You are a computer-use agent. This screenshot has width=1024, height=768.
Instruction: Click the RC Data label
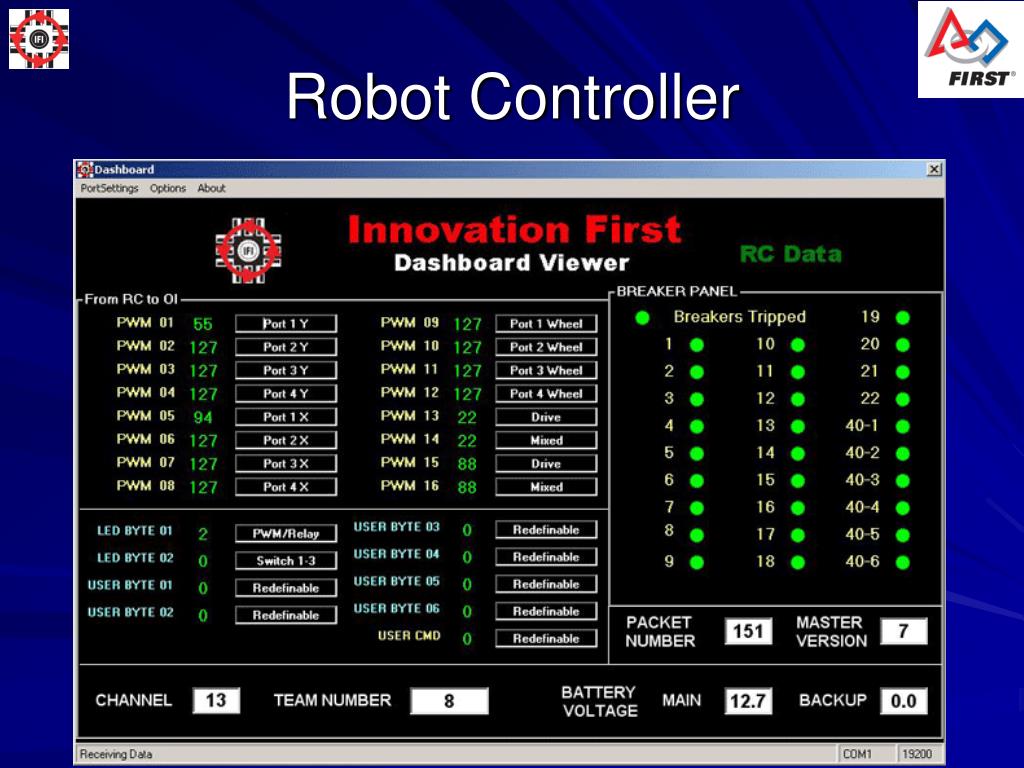[x=791, y=253]
